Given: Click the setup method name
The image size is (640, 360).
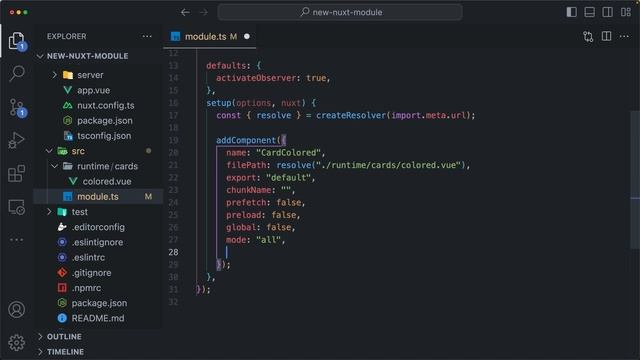Looking at the screenshot, I should pyautogui.click(x=219, y=103).
